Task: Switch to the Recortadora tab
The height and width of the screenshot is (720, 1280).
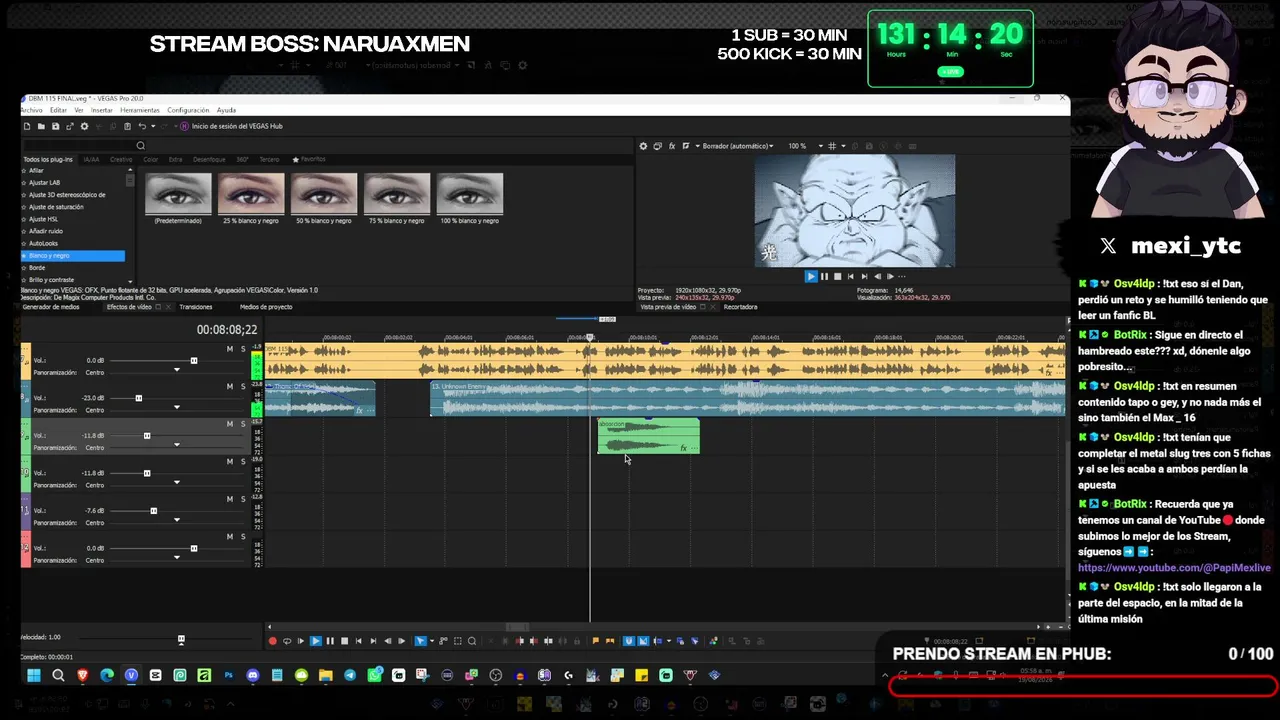Action: (x=740, y=307)
